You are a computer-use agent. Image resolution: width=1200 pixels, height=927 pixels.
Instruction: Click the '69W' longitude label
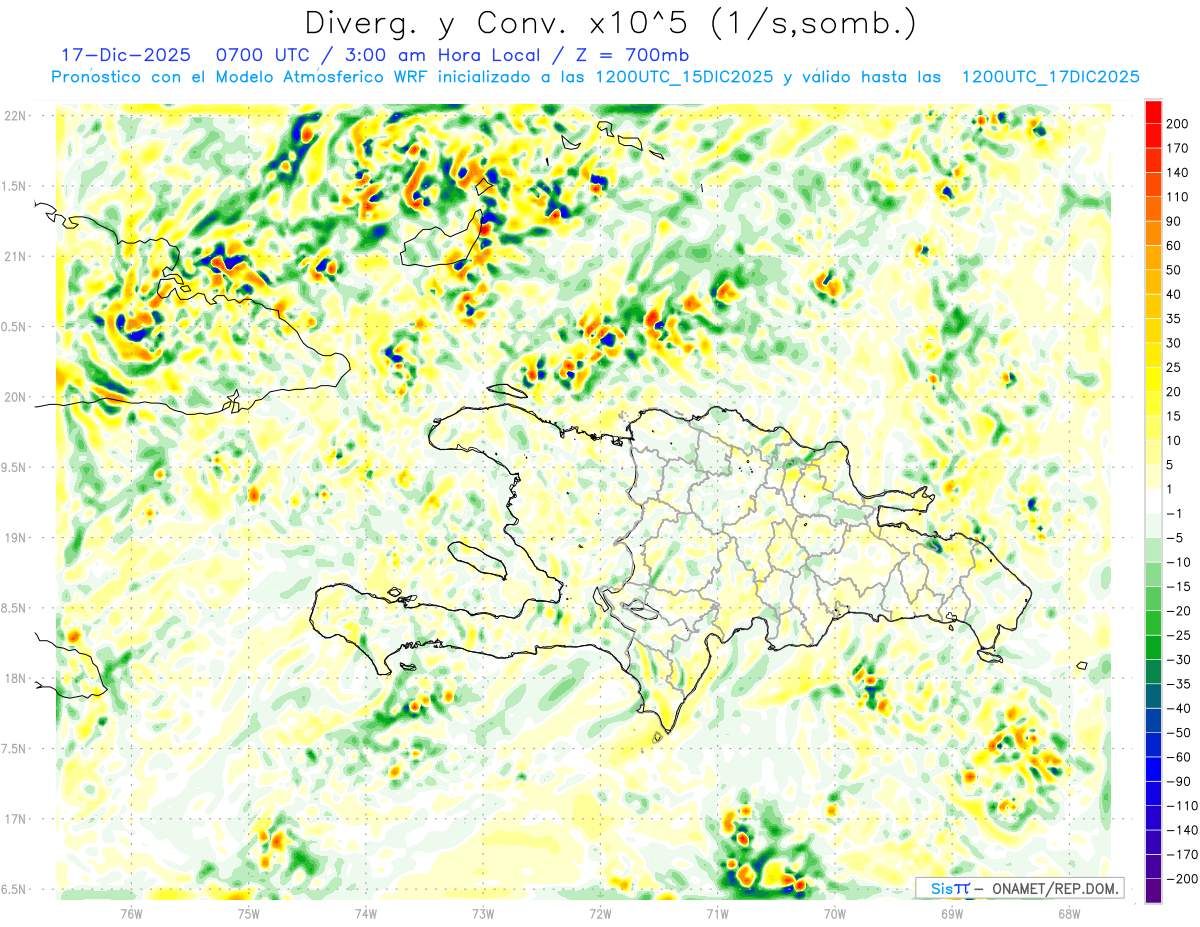pyautogui.click(x=952, y=913)
